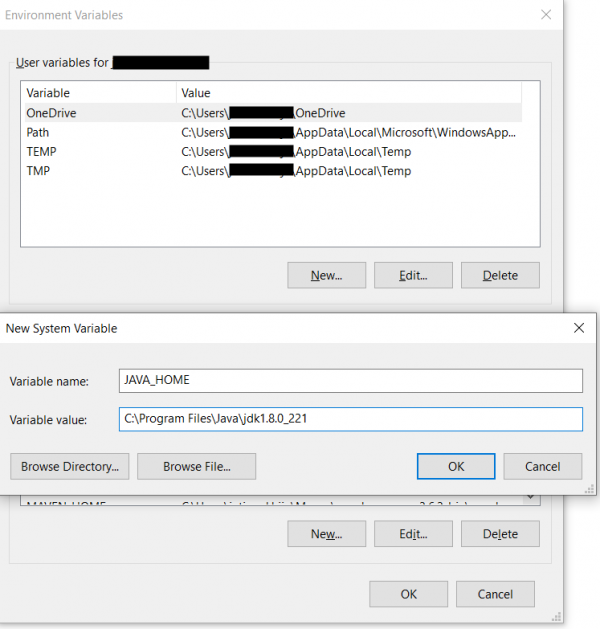
Task: Click the system variables list scroll-down arrow
Action: point(531,498)
